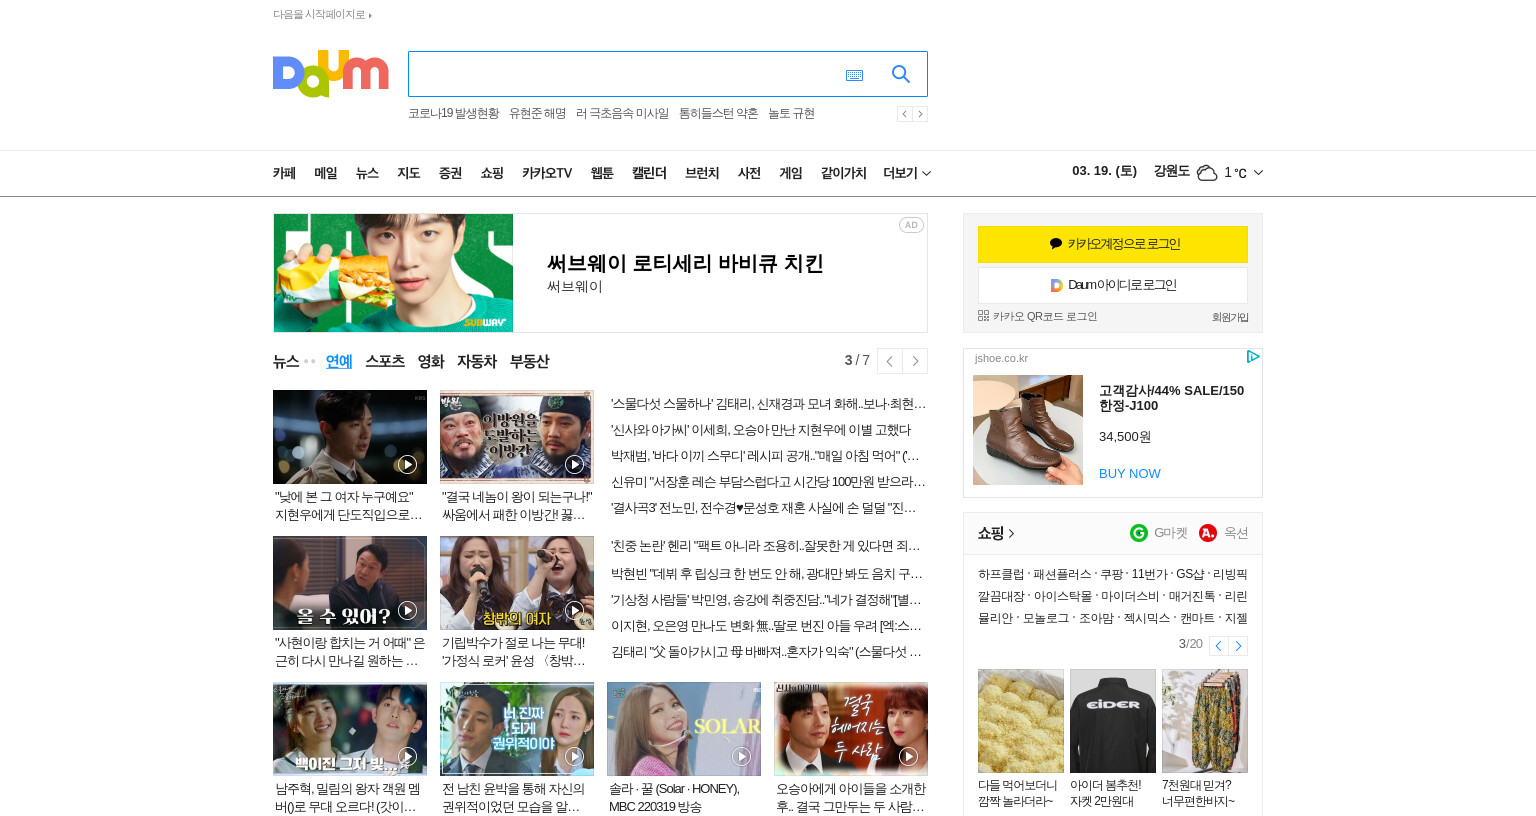Open the 카페 menu item

point(284,173)
